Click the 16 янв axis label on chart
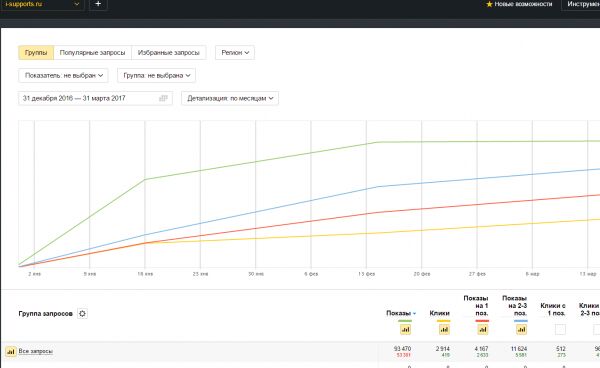 click(145, 274)
